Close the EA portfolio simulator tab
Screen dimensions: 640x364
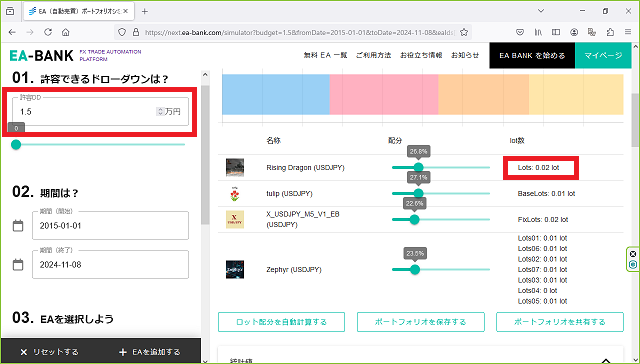[126, 11]
